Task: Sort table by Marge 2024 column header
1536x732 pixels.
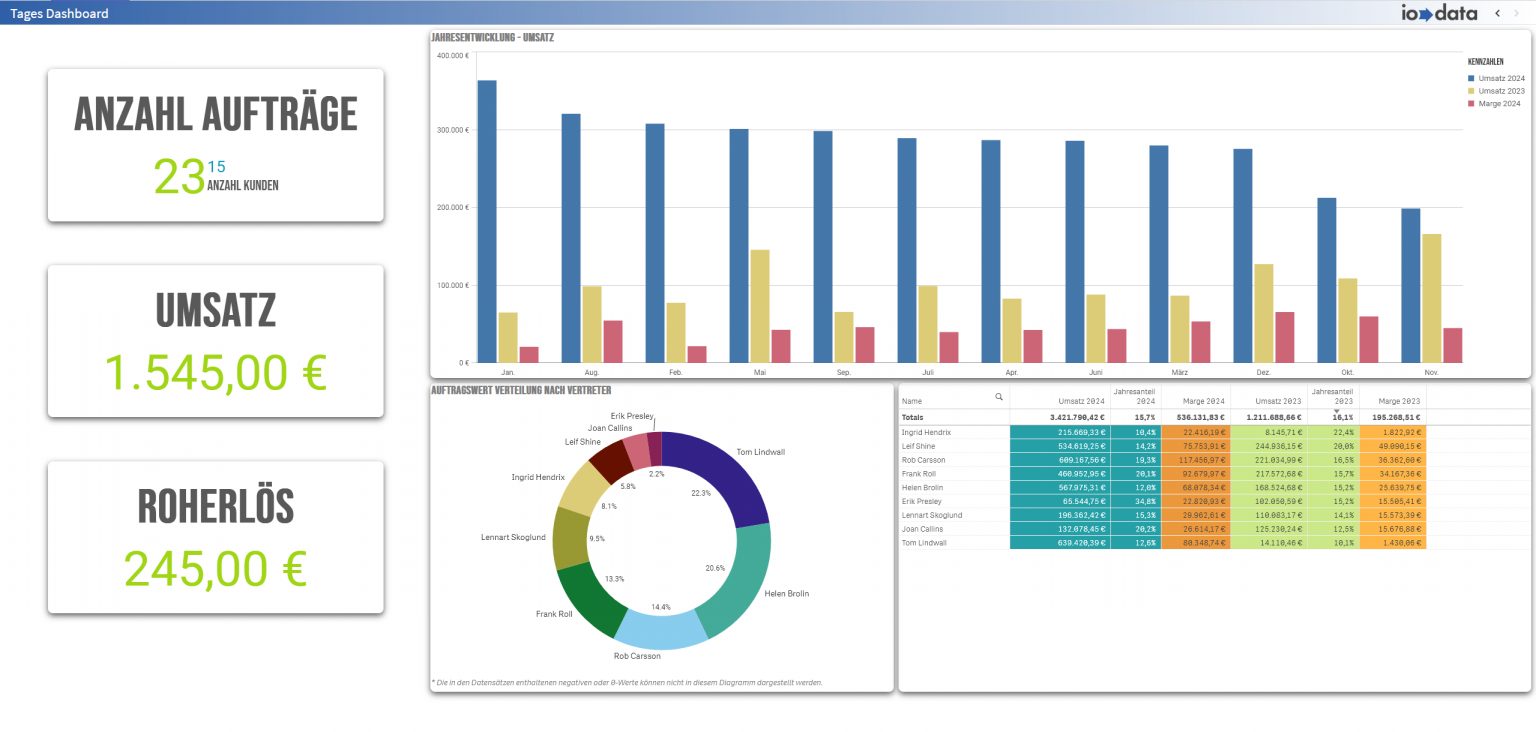Action: tap(1204, 400)
